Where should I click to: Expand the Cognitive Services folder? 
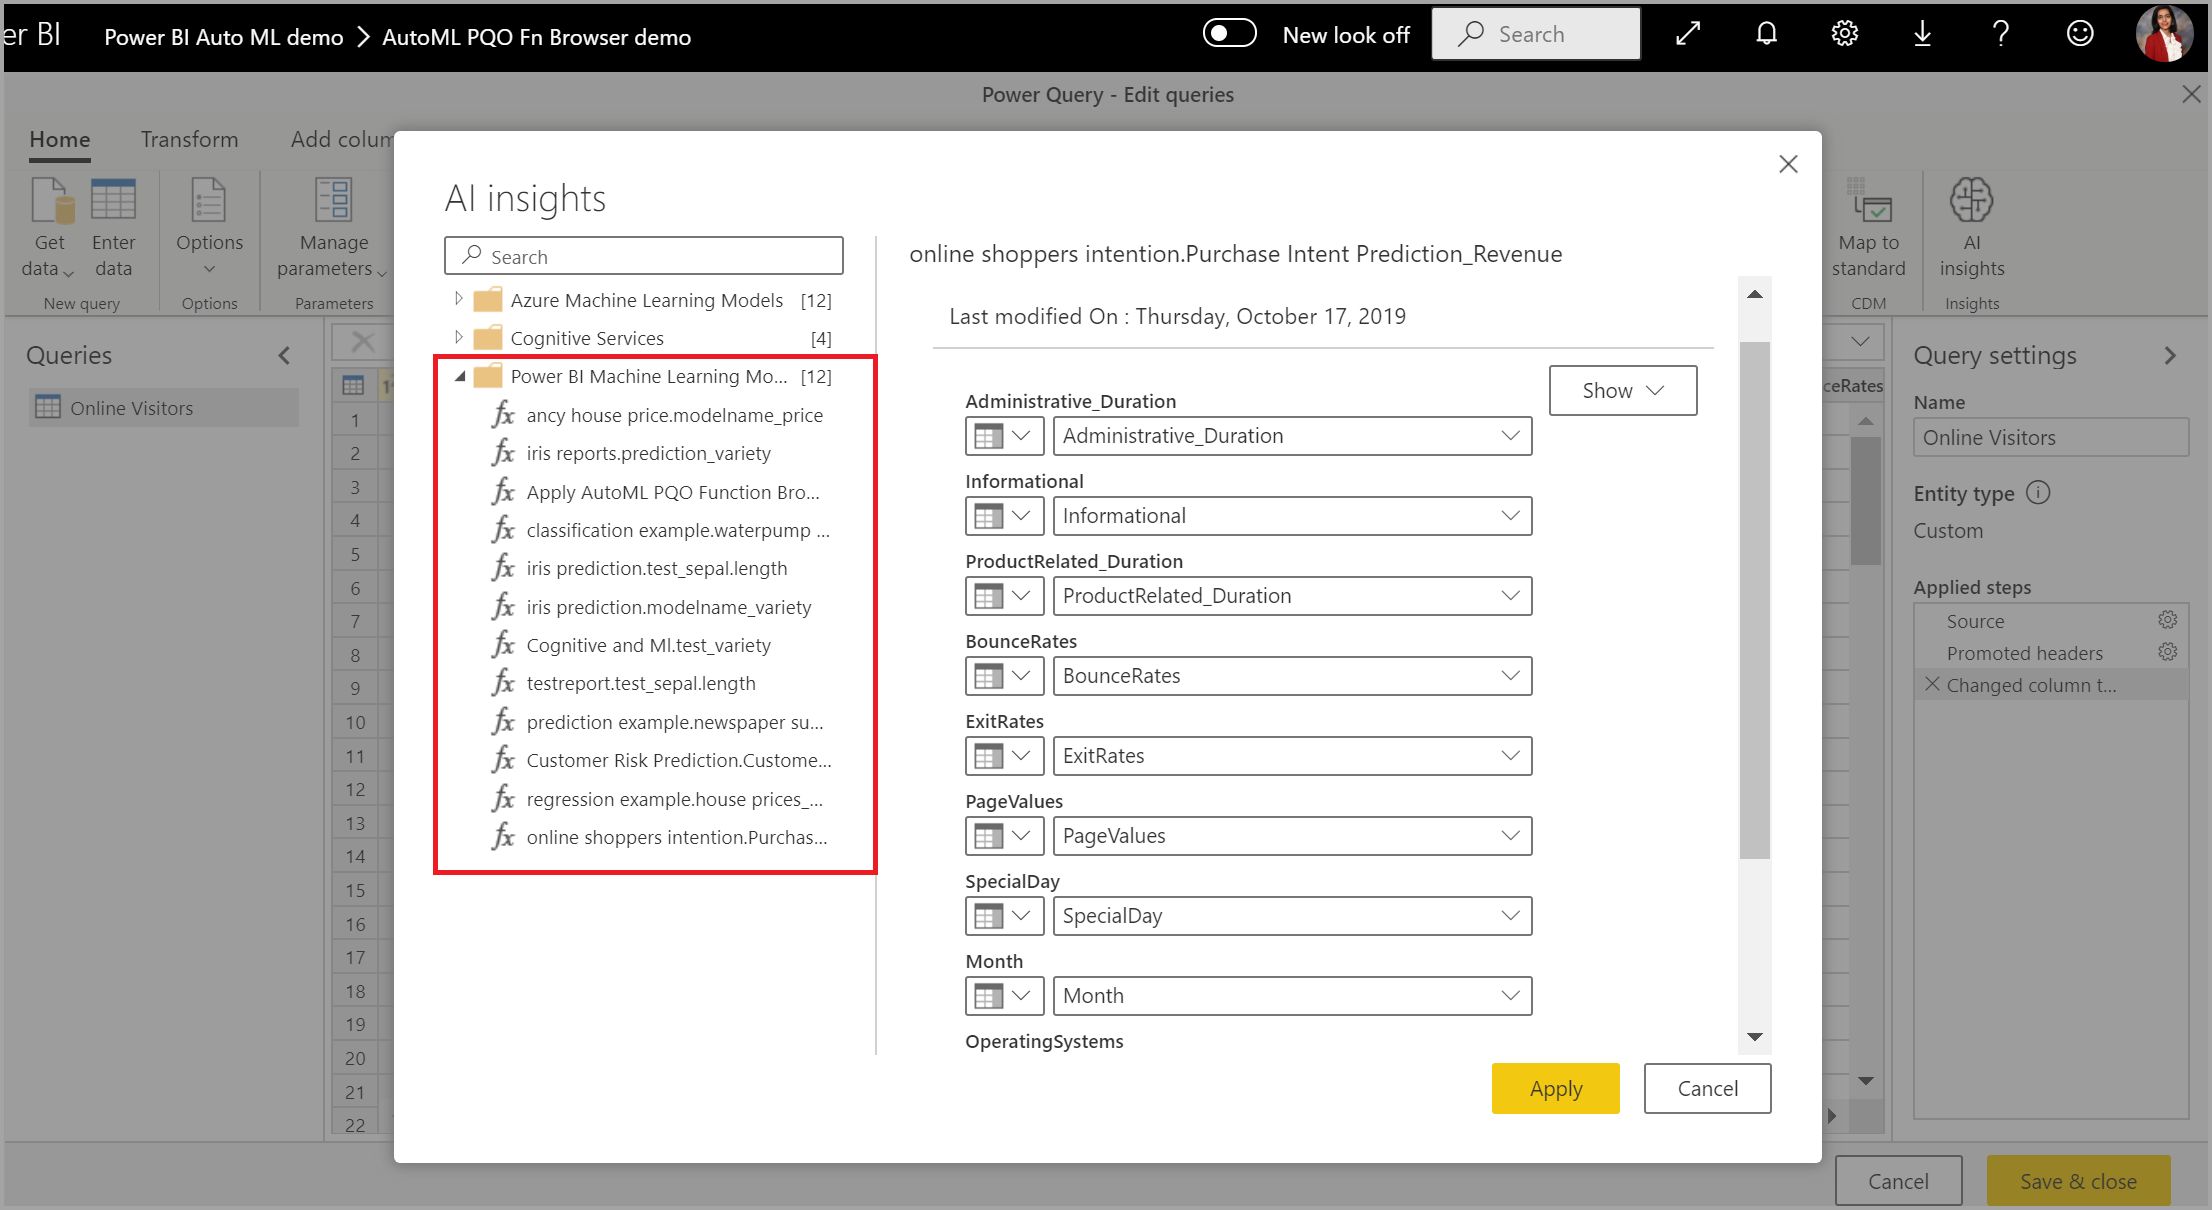[x=456, y=337]
